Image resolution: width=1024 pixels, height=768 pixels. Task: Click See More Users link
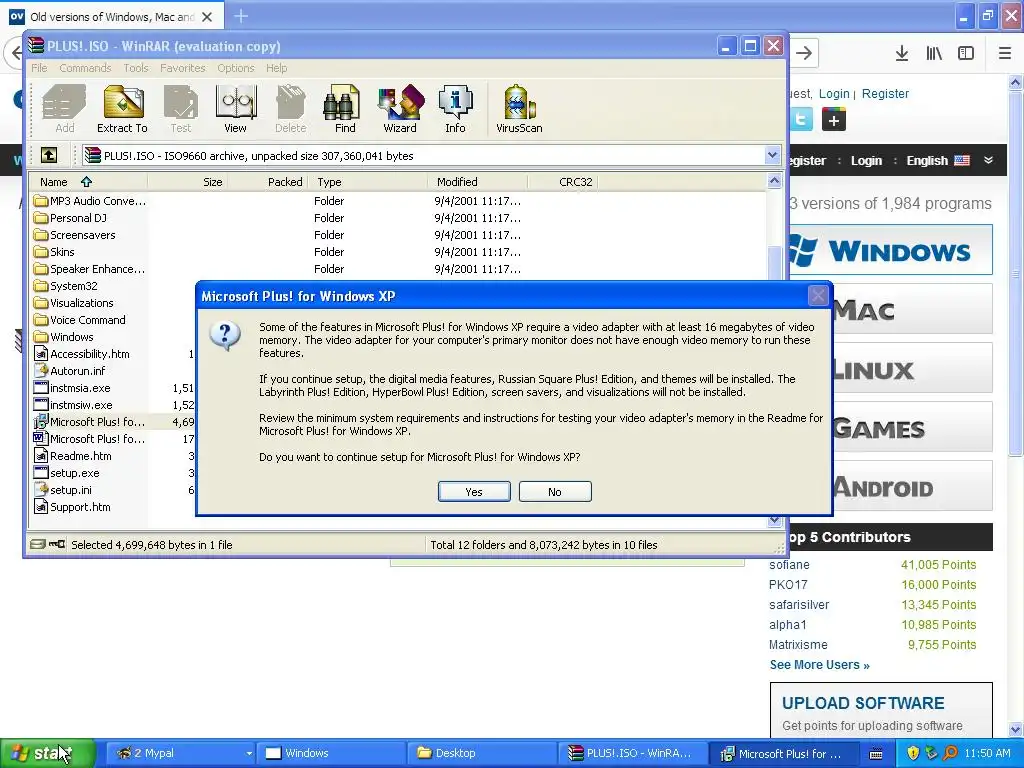tap(820, 665)
